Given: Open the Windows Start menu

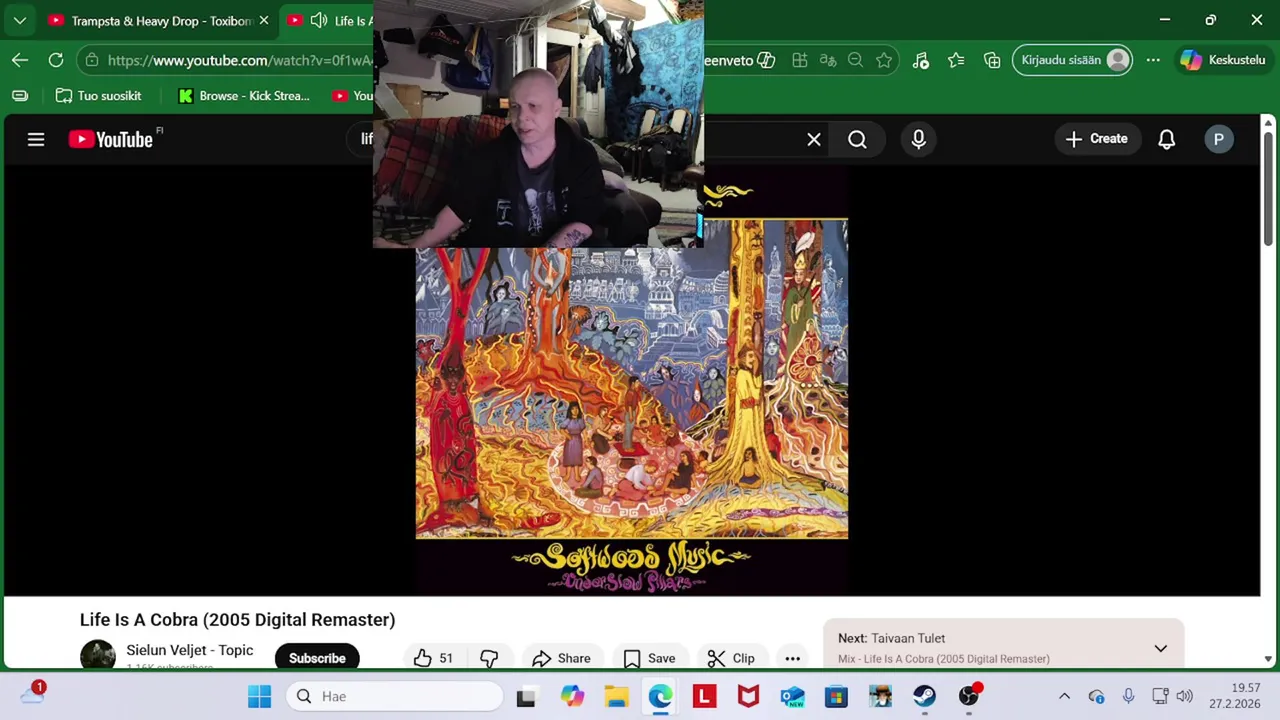Looking at the screenshot, I should click(259, 696).
